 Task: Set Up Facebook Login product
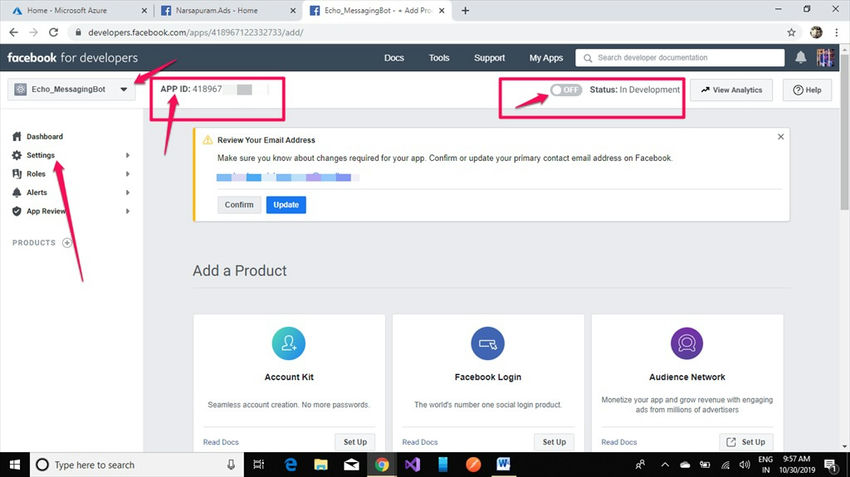click(x=554, y=442)
